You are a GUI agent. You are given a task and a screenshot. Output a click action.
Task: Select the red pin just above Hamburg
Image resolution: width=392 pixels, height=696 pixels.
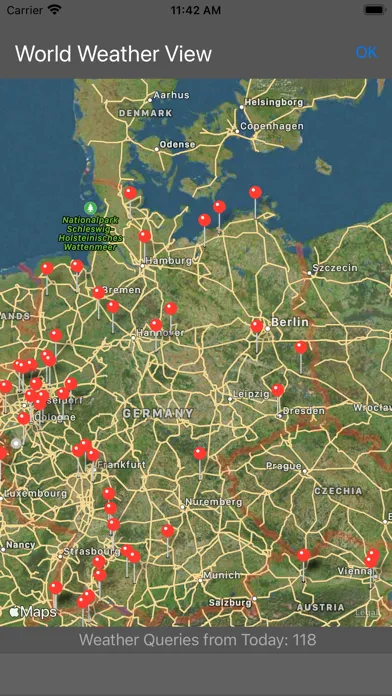pyautogui.click(x=145, y=237)
